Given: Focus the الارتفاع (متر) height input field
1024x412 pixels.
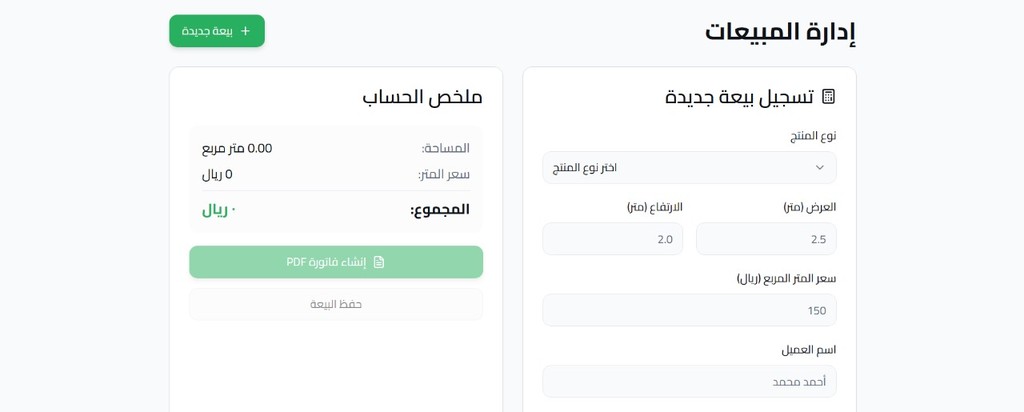Looking at the screenshot, I should (x=612, y=239).
